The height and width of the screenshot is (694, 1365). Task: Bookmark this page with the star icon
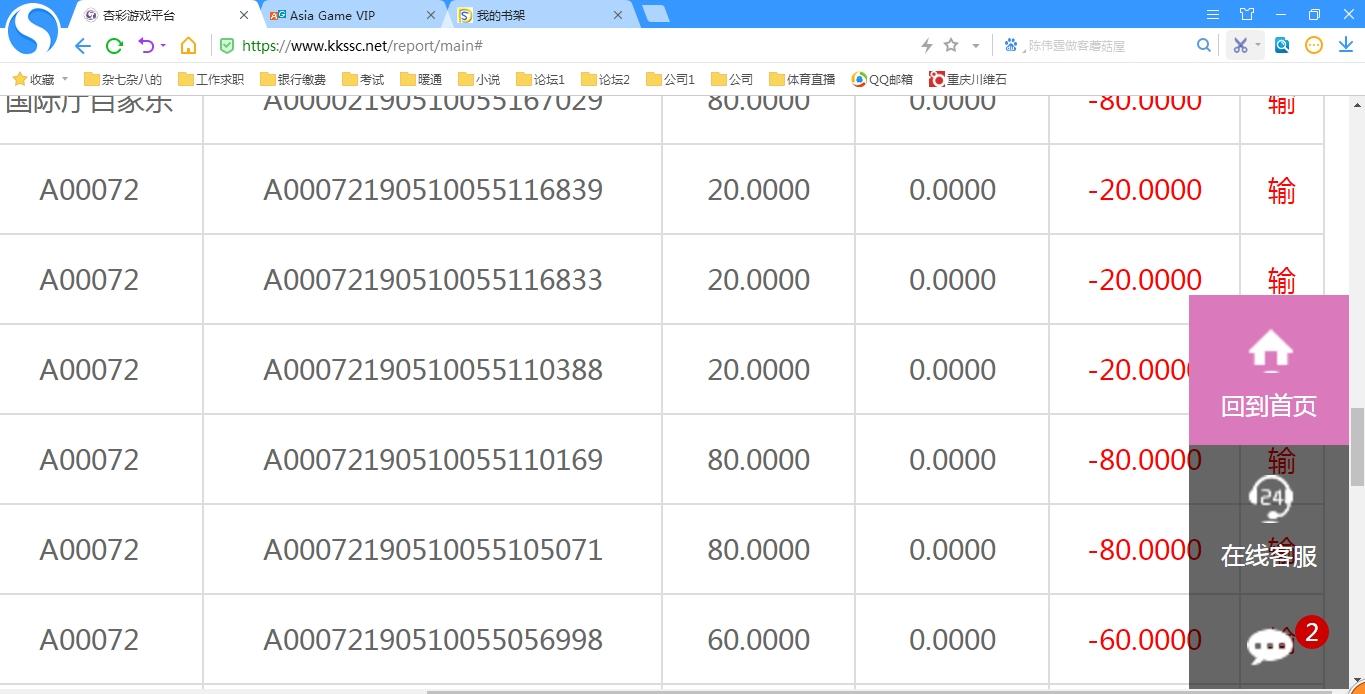pos(951,45)
